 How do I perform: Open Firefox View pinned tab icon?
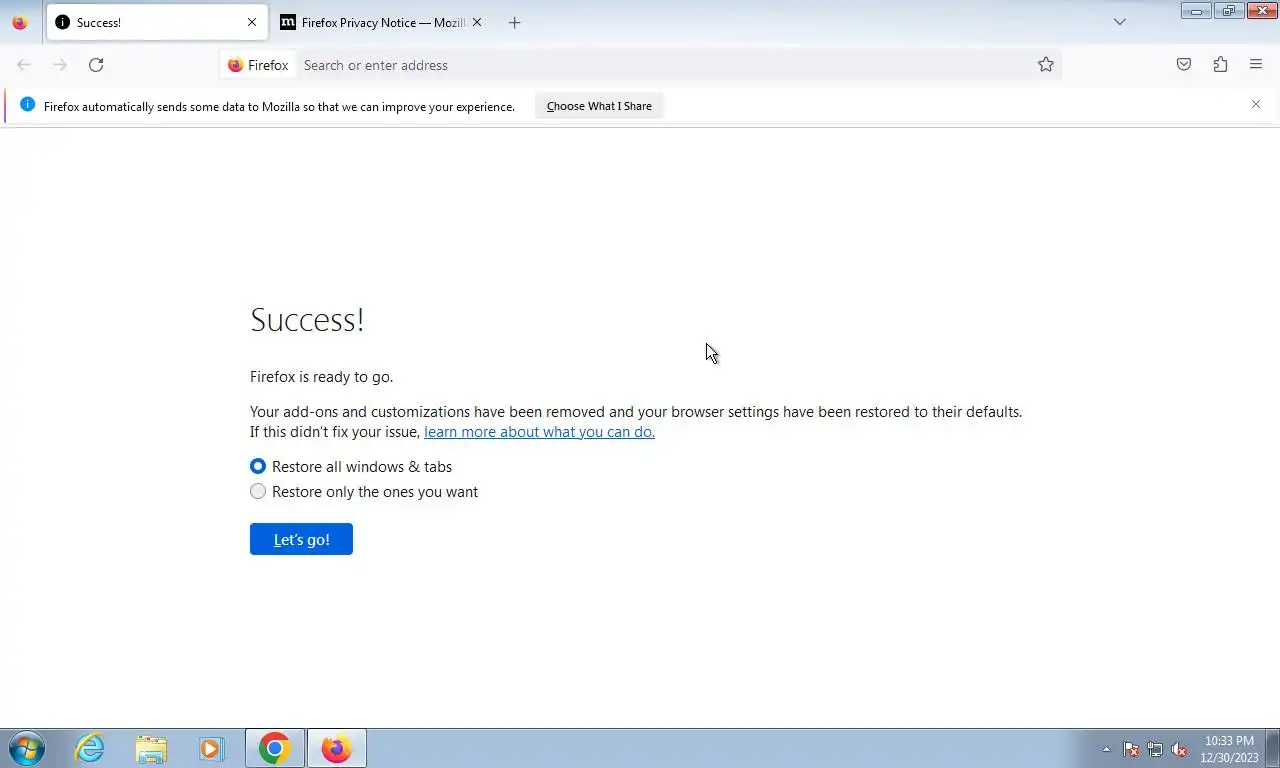point(19,22)
